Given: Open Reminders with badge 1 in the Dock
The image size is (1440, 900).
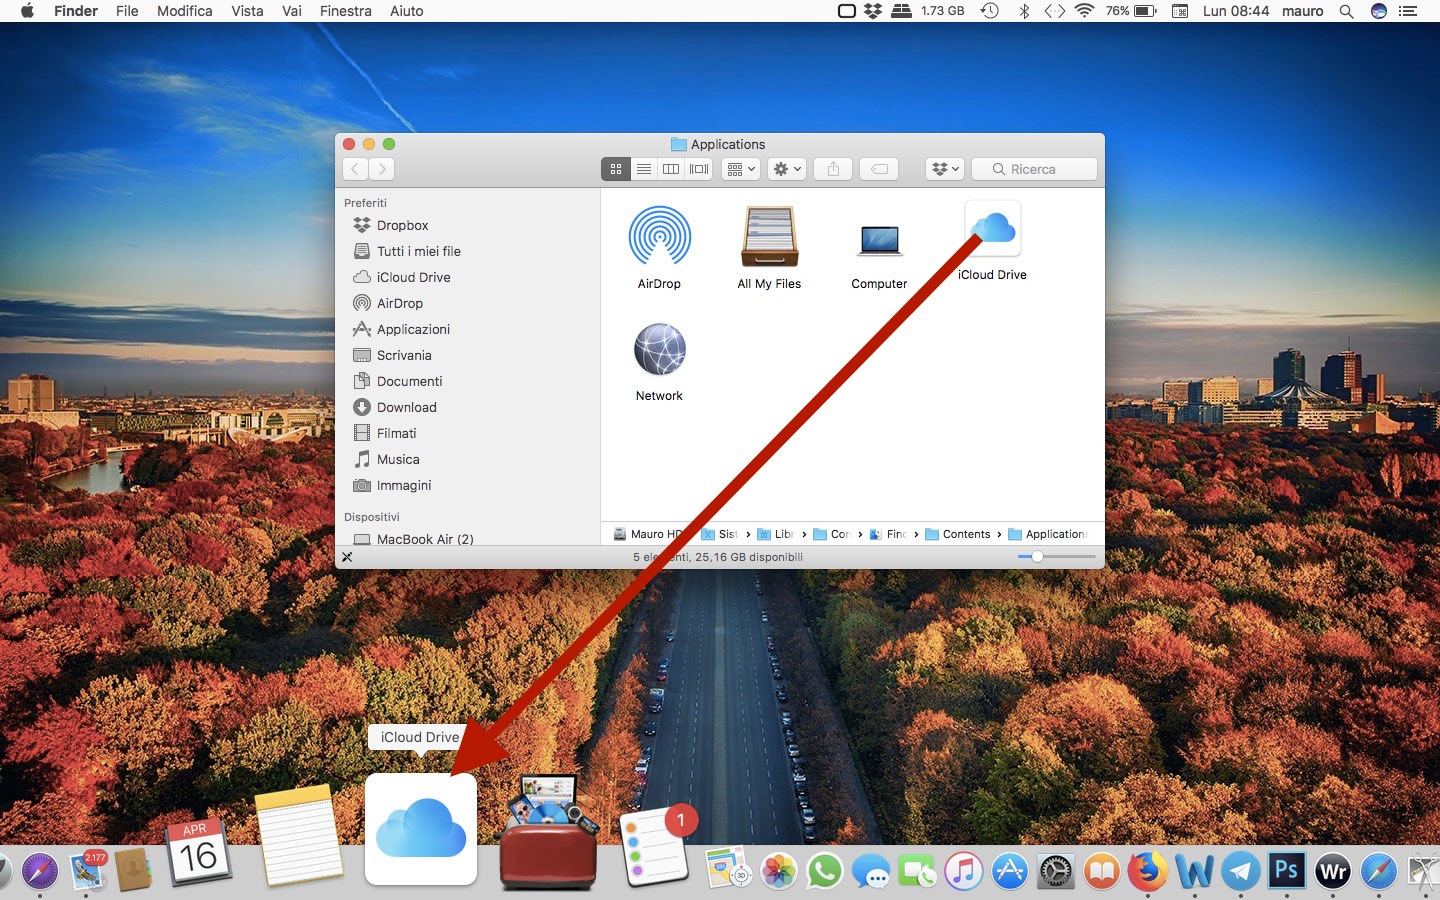Looking at the screenshot, I should pos(657,846).
